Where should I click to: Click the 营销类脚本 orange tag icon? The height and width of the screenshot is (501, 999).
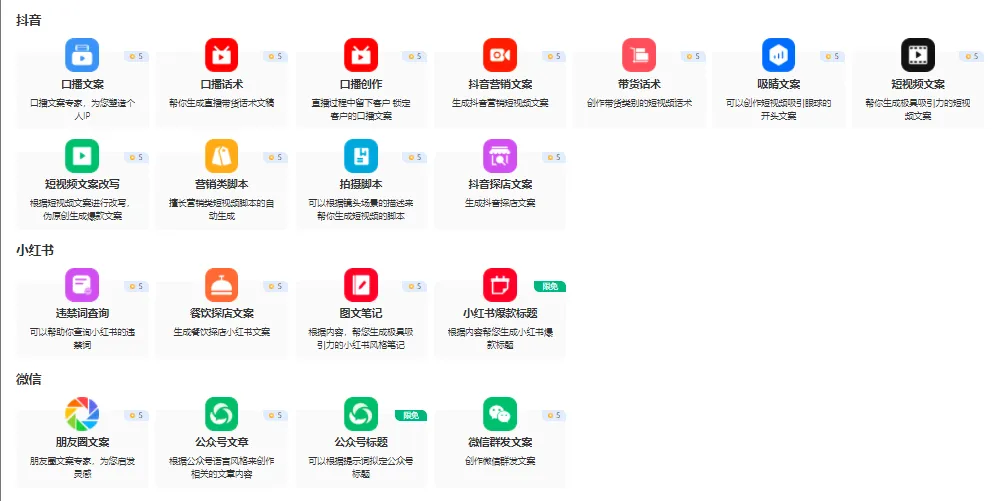(x=222, y=156)
